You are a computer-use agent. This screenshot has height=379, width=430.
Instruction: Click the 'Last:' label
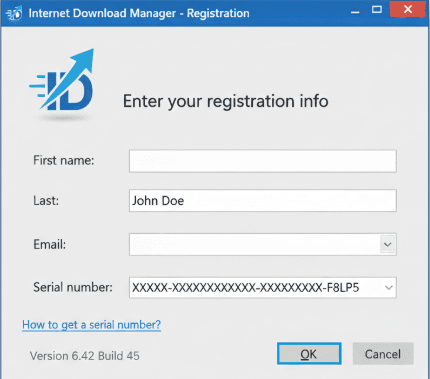coord(46,201)
